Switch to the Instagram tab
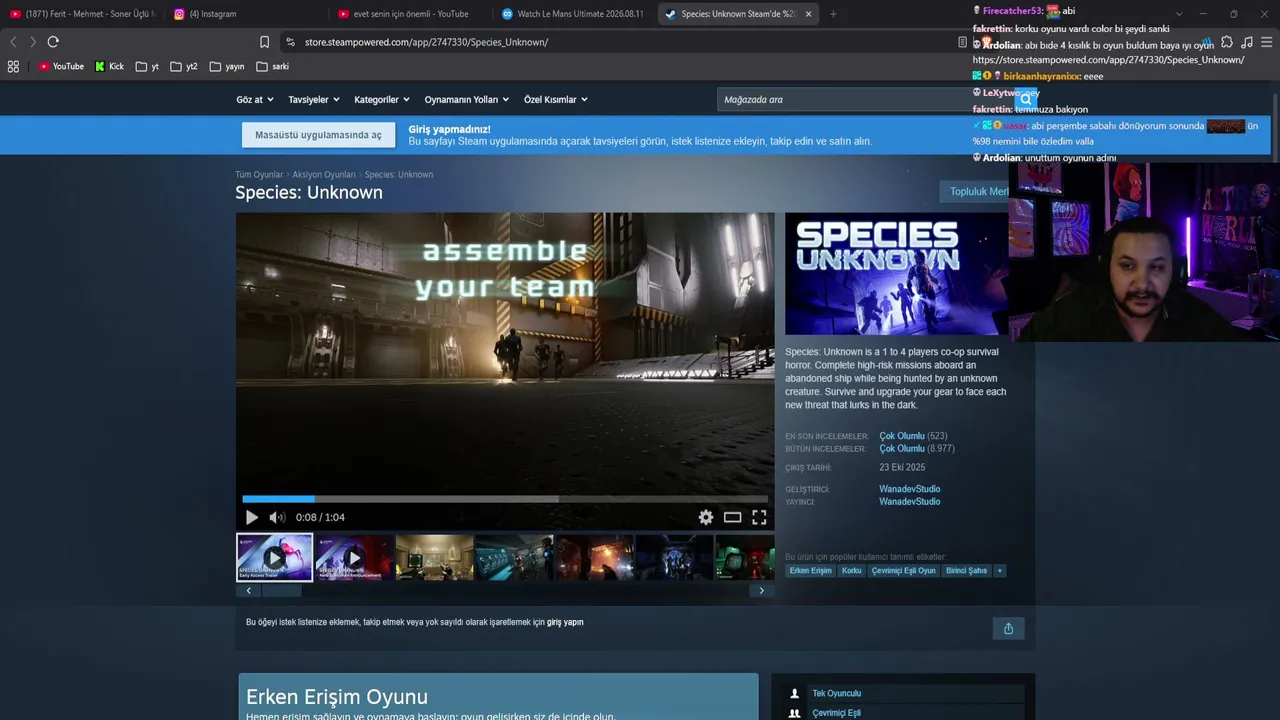This screenshot has height=720, width=1280. [x=245, y=14]
